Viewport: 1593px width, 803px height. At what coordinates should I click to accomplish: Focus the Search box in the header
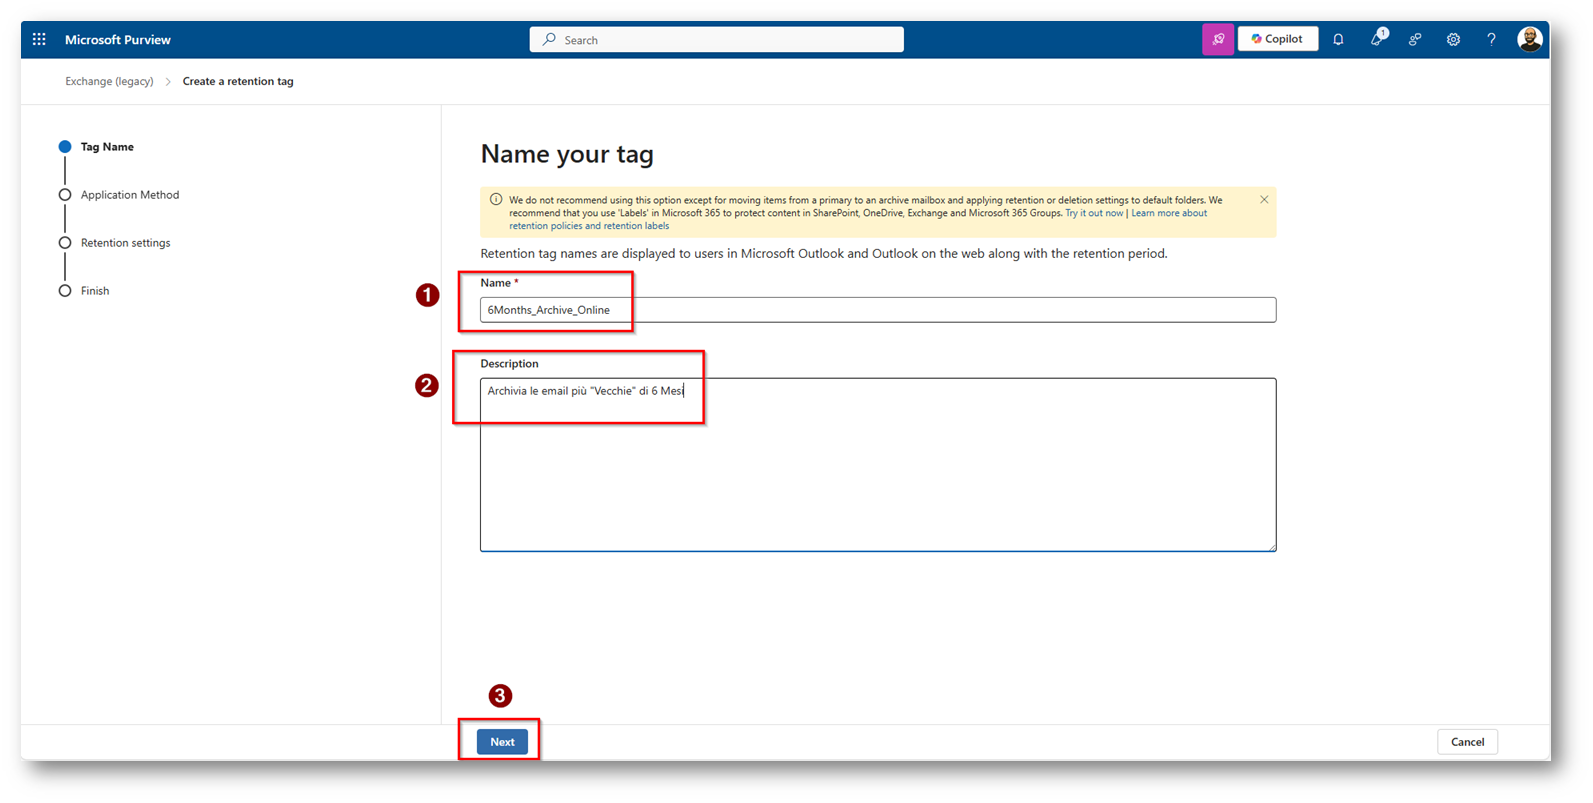point(717,40)
